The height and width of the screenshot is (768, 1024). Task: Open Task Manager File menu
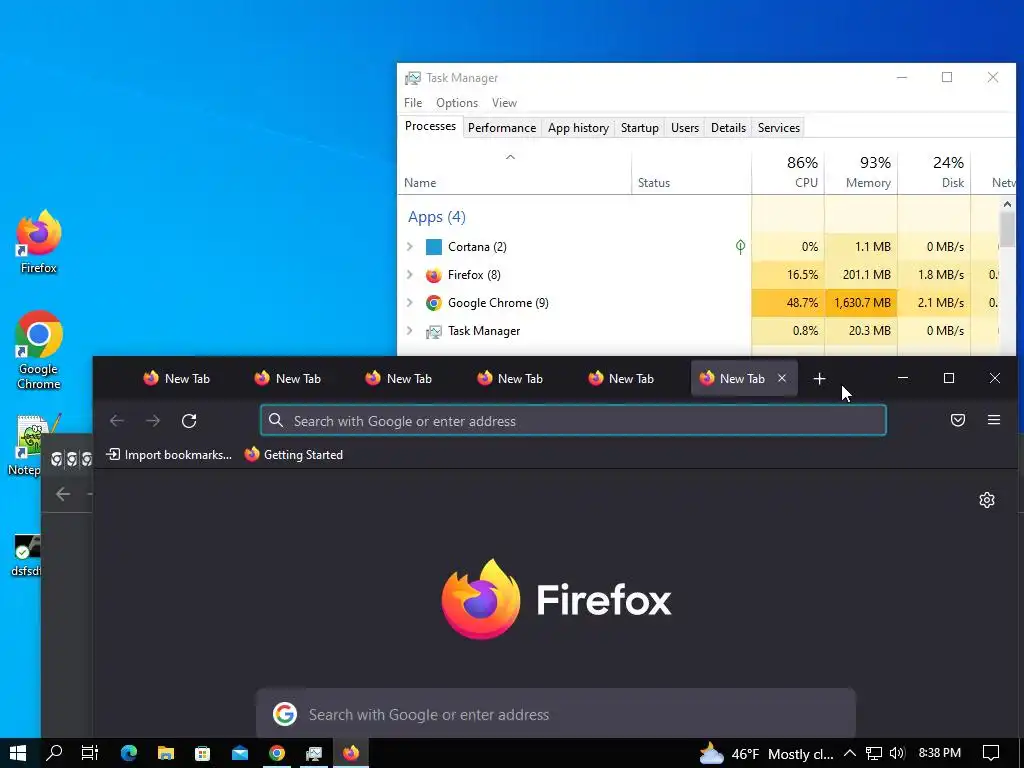click(x=413, y=103)
